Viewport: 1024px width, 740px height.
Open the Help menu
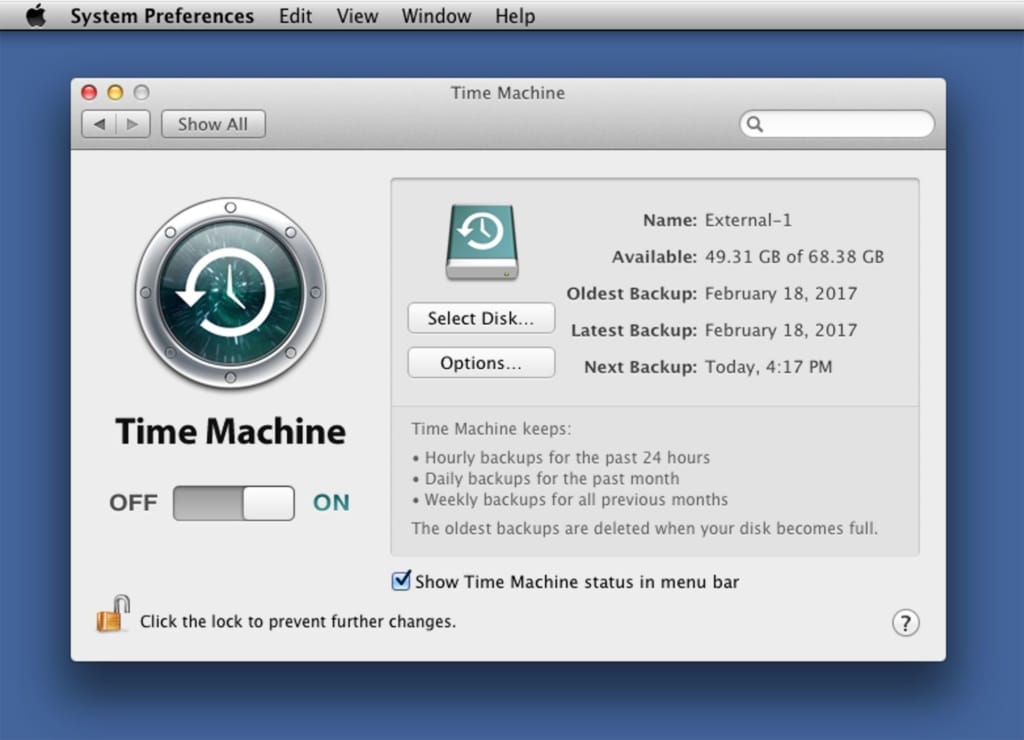click(x=514, y=15)
